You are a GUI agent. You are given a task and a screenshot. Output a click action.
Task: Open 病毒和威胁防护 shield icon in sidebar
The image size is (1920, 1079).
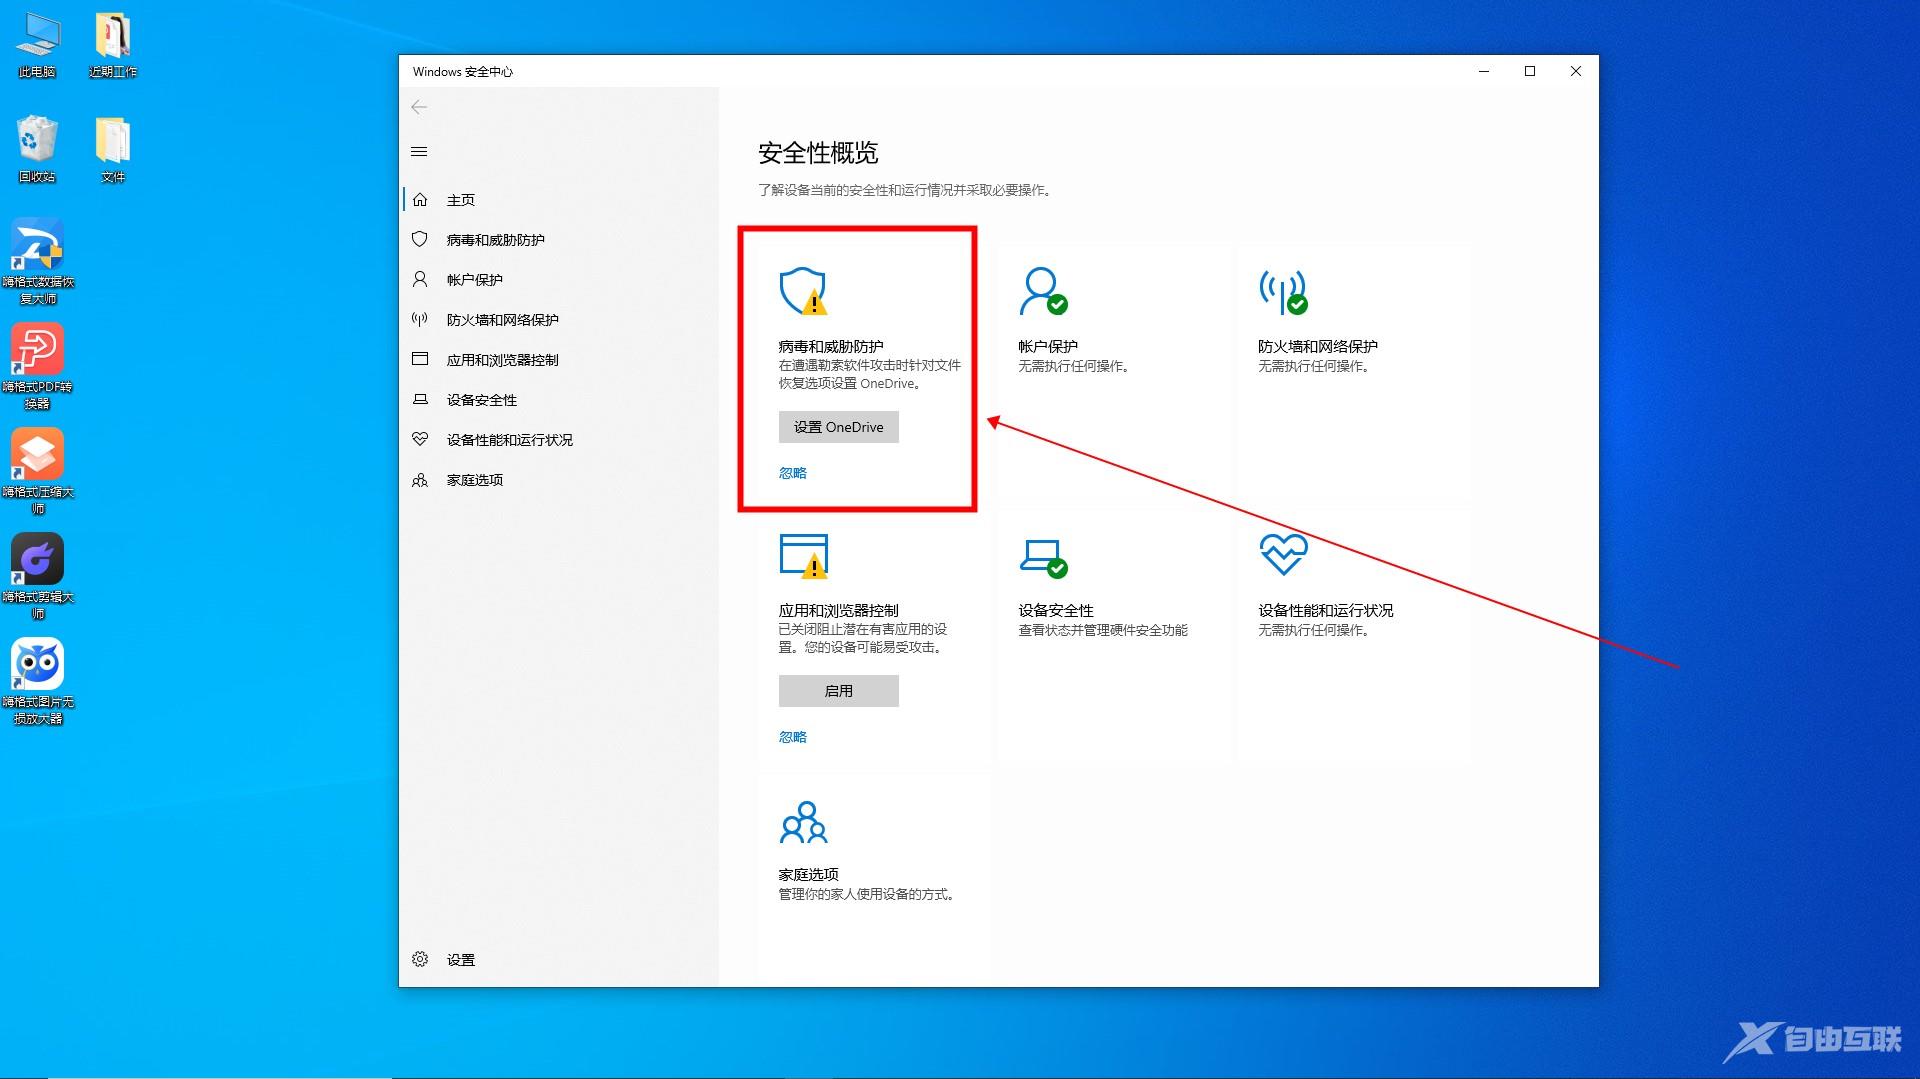[420, 239]
